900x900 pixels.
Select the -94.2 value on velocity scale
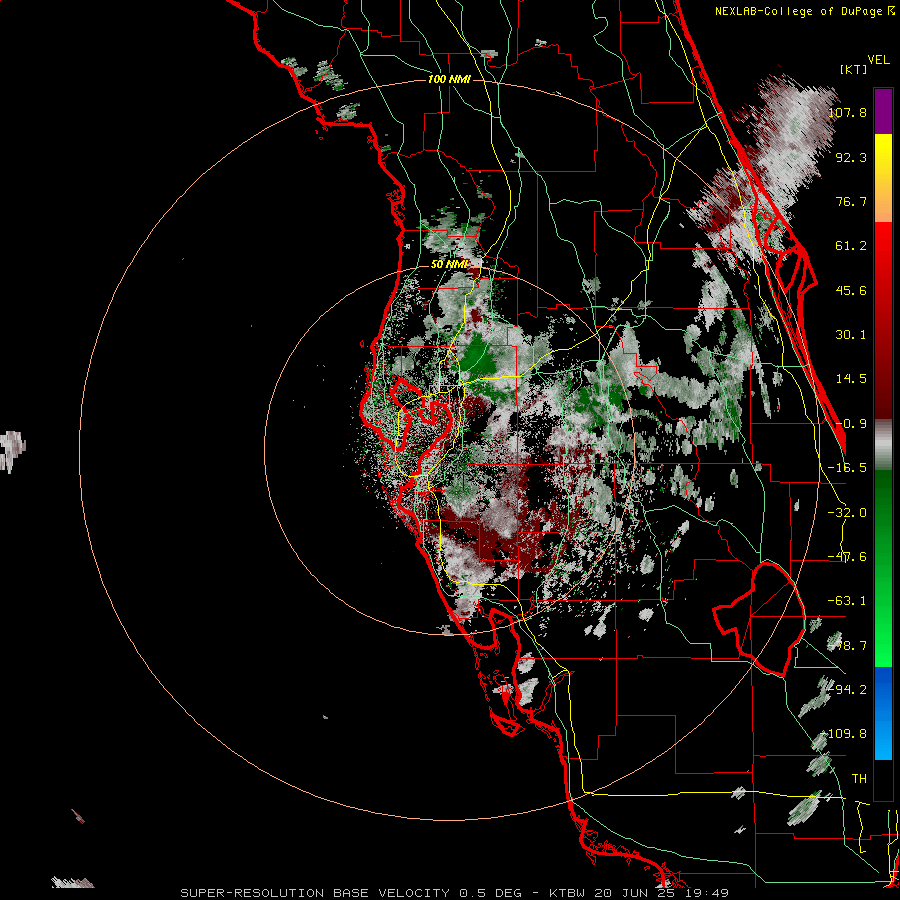tap(847, 689)
